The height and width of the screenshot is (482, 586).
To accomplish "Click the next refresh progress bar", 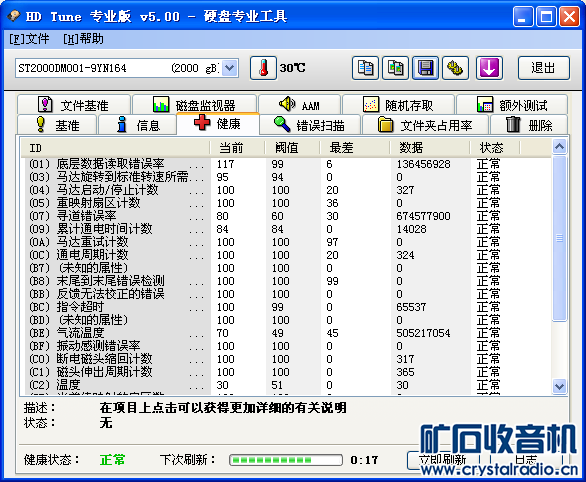I will pyautogui.click(x=286, y=460).
